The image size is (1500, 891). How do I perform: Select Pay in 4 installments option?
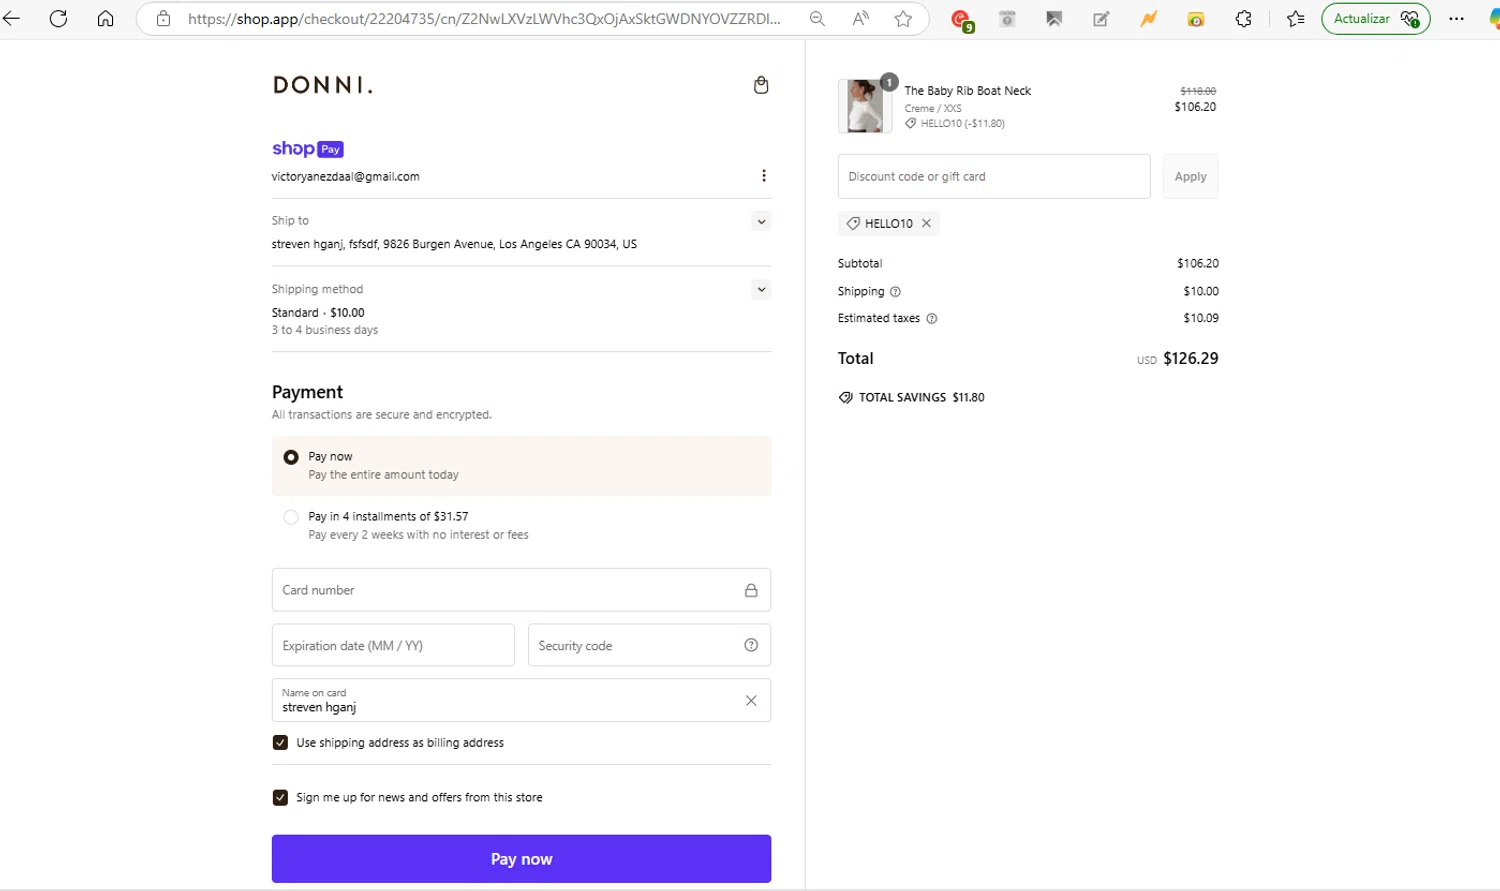[x=291, y=517]
